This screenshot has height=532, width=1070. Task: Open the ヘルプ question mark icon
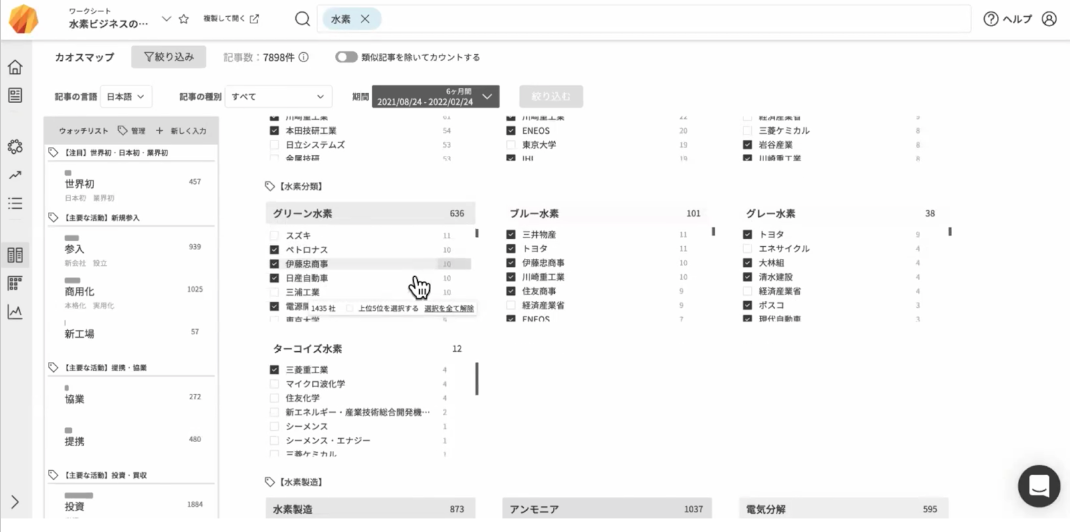pyautogui.click(x=991, y=19)
